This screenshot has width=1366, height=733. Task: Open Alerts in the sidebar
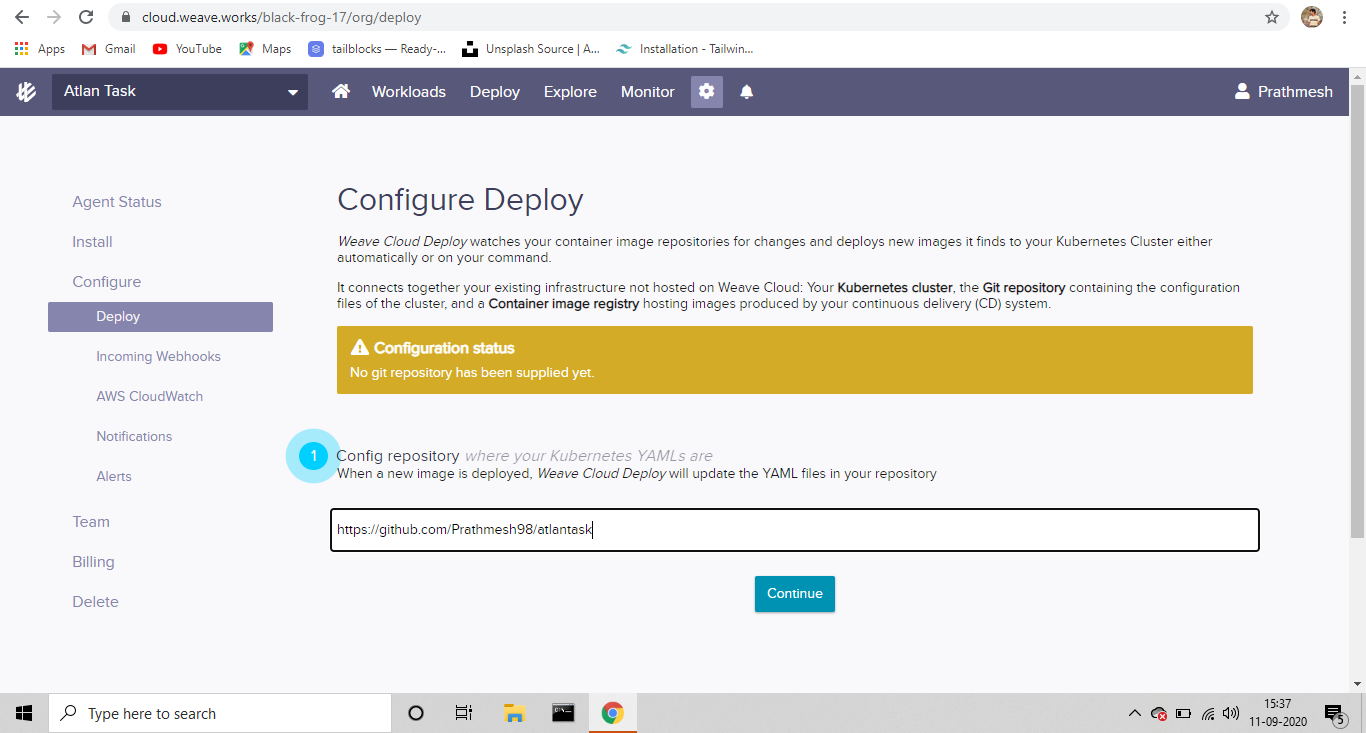114,476
